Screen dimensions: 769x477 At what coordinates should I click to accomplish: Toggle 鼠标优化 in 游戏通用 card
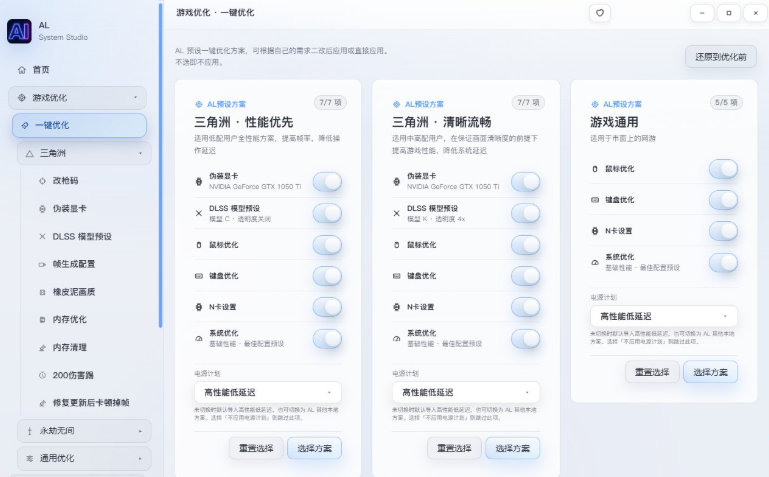(x=723, y=169)
